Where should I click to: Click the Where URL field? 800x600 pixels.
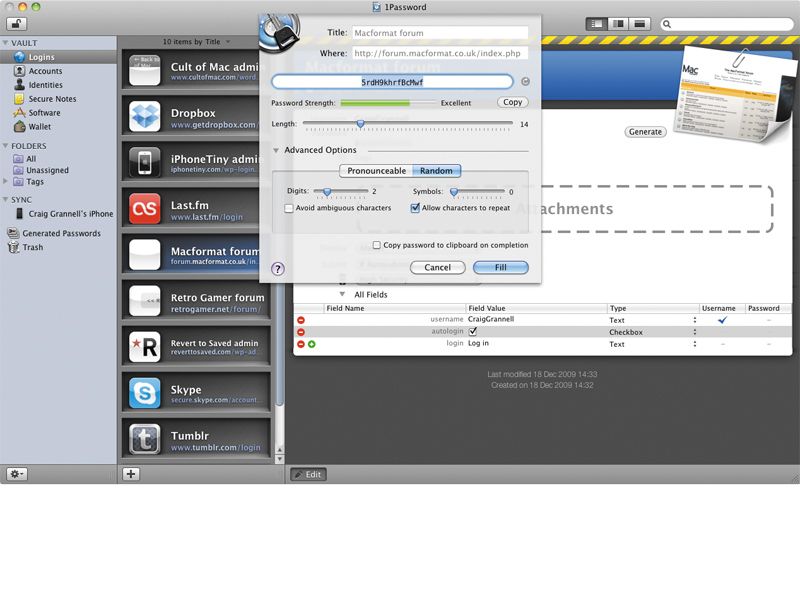(440, 53)
